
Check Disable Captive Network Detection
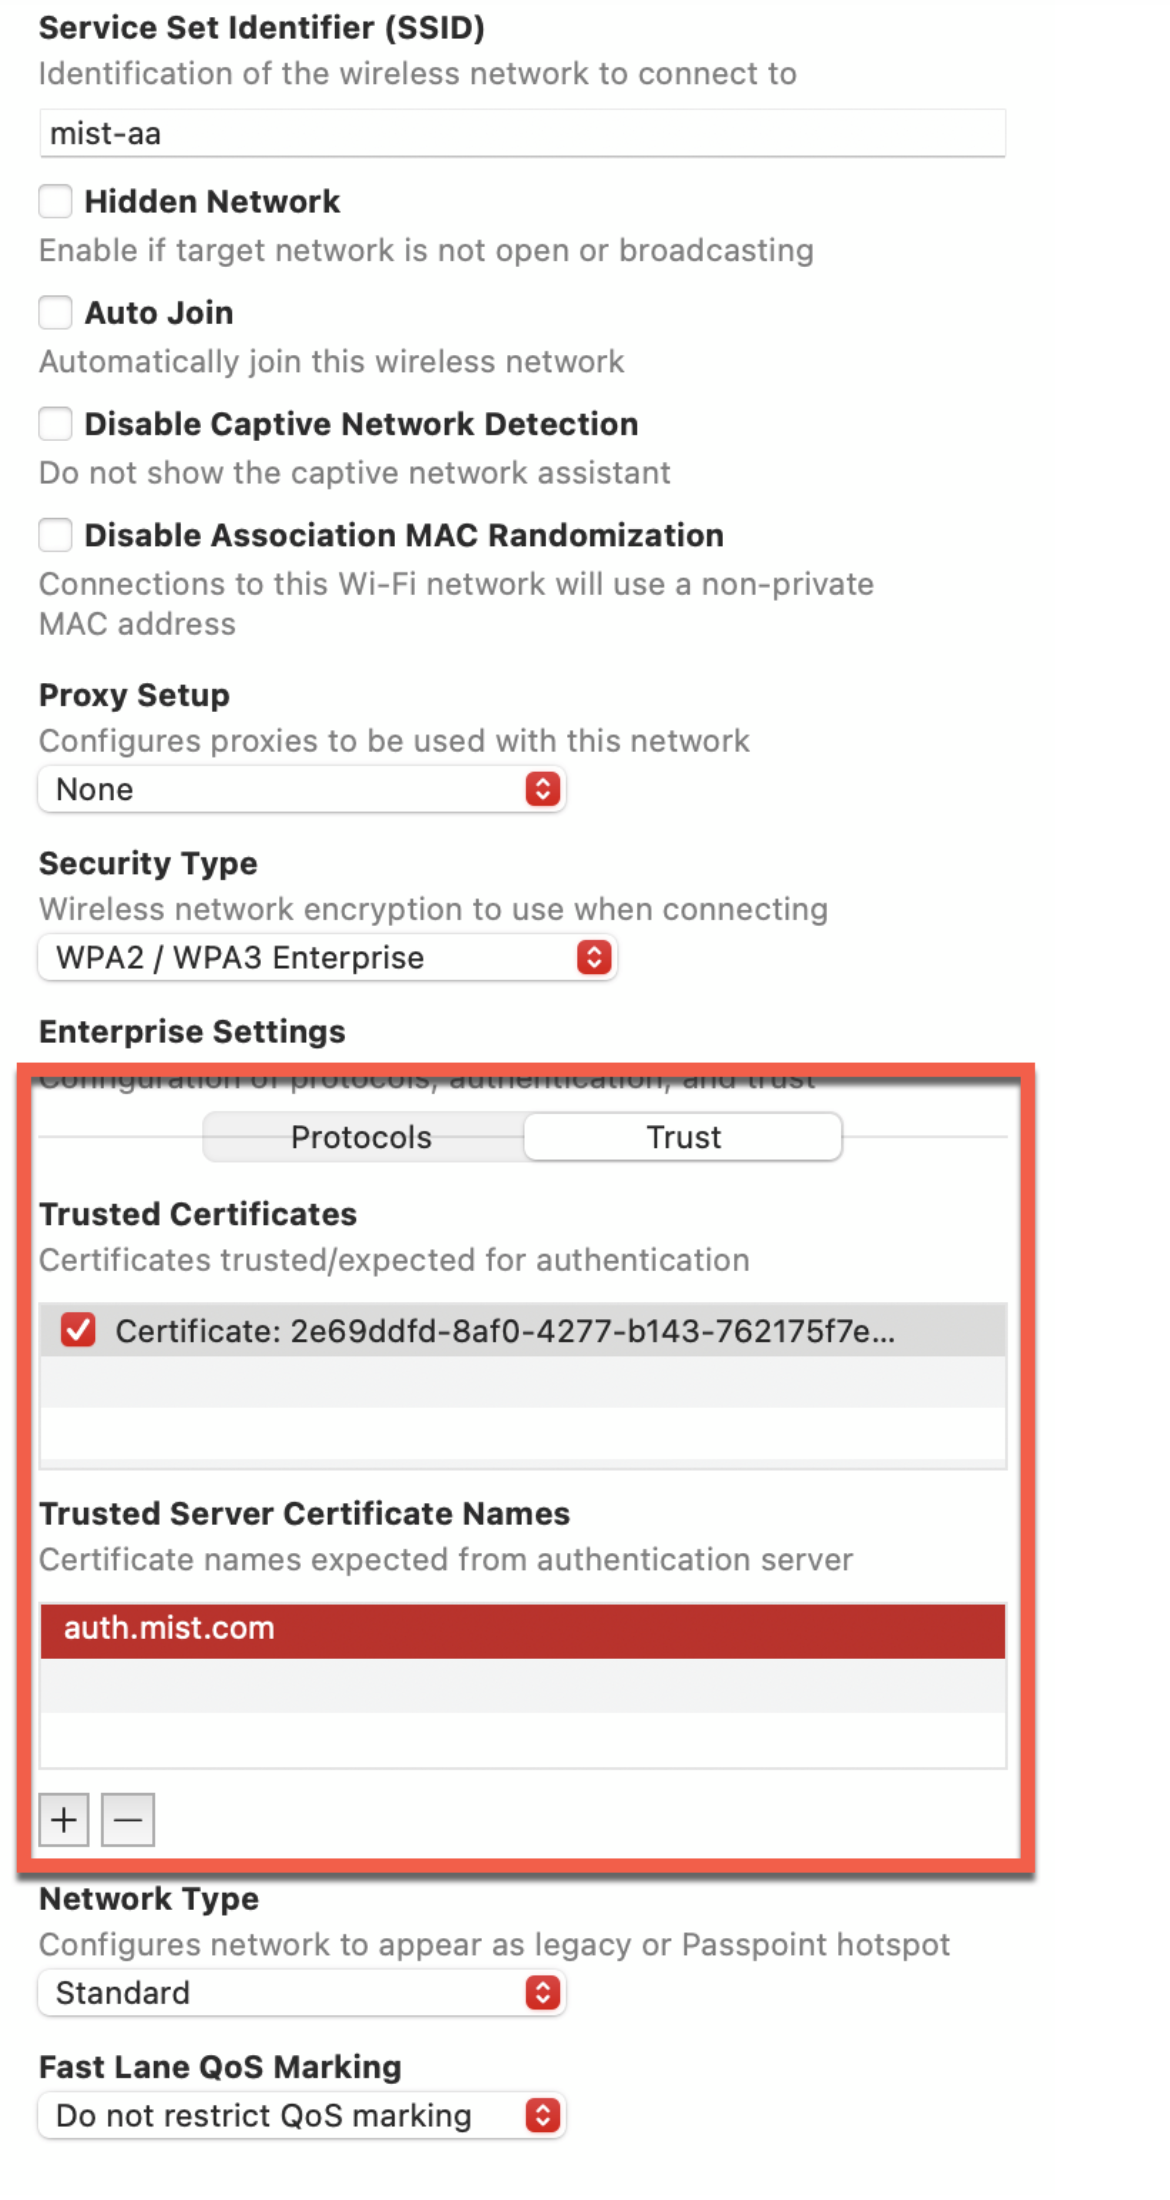(x=56, y=423)
